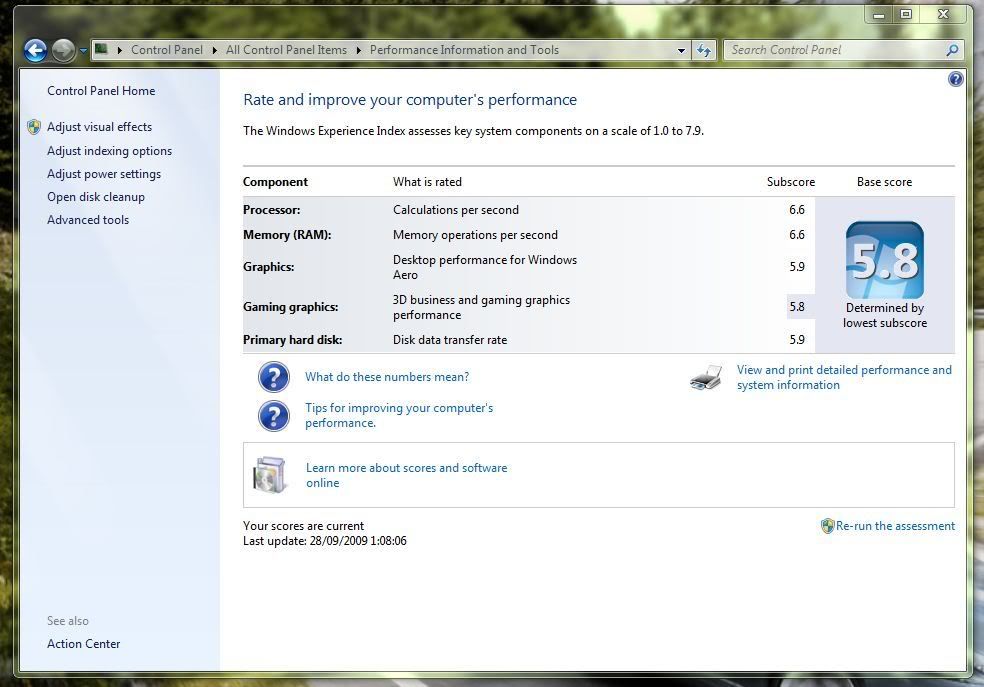Open the address bar history dropdown
This screenshot has width=984, height=687.
click(682, 50)
